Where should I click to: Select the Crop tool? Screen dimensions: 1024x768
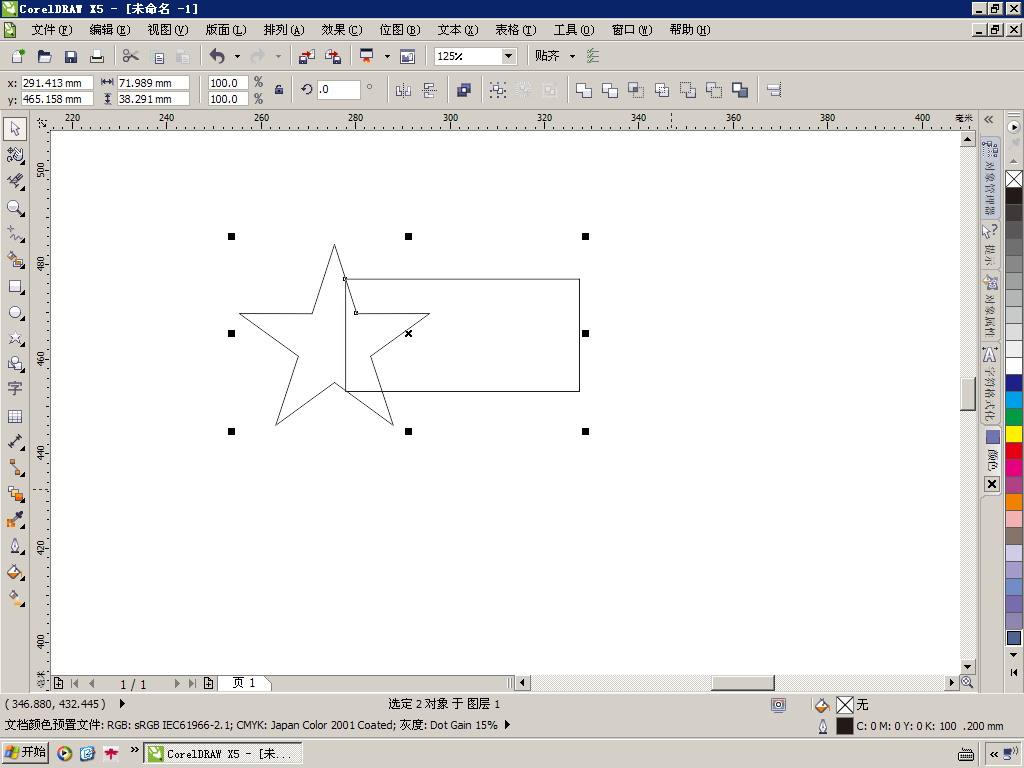coord(15,181)
